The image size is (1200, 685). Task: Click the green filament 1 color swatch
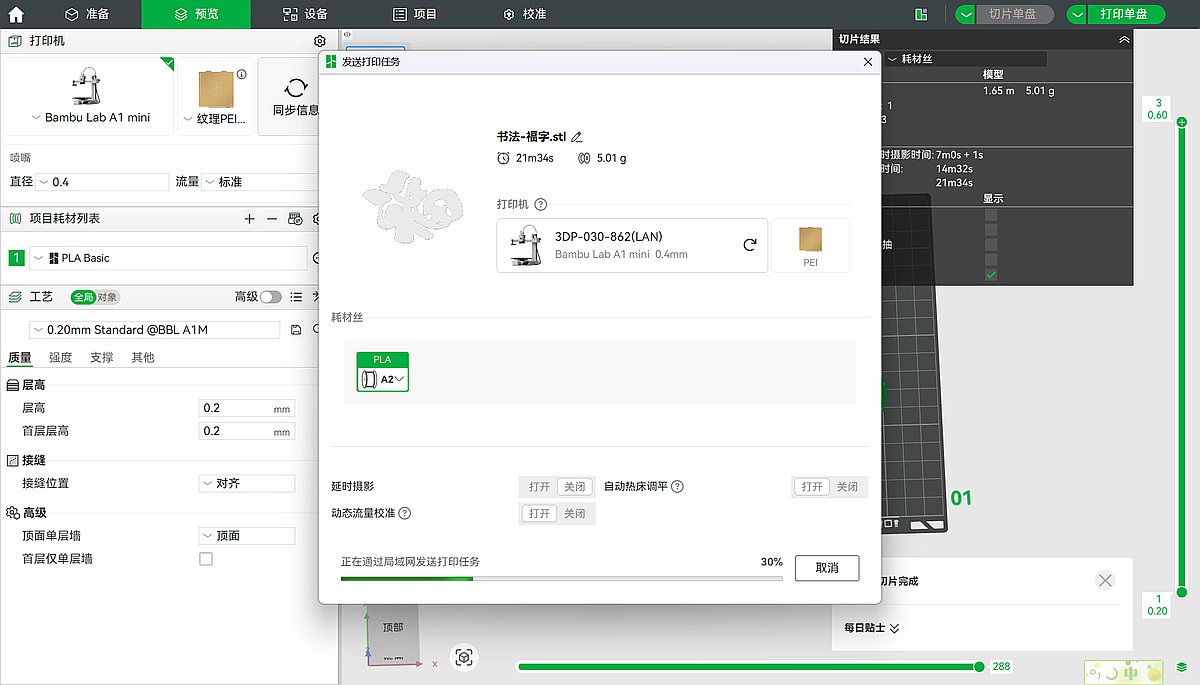[x=16, y=258]
